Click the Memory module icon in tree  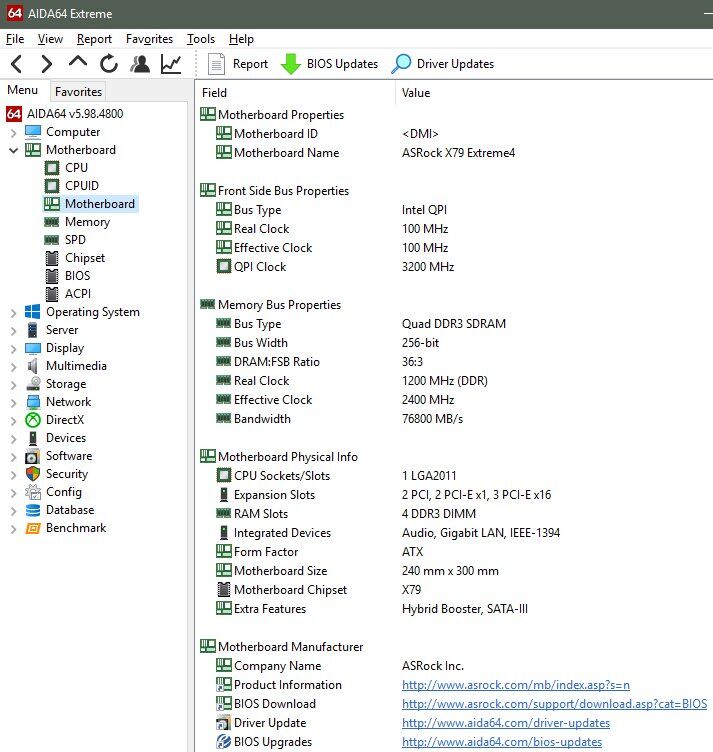(x=52, y=222)
